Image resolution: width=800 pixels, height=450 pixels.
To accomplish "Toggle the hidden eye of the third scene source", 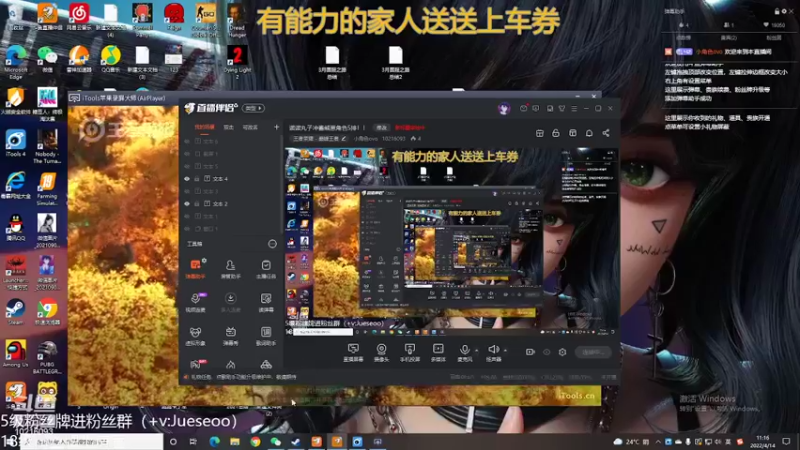I will tap(187, 166).
